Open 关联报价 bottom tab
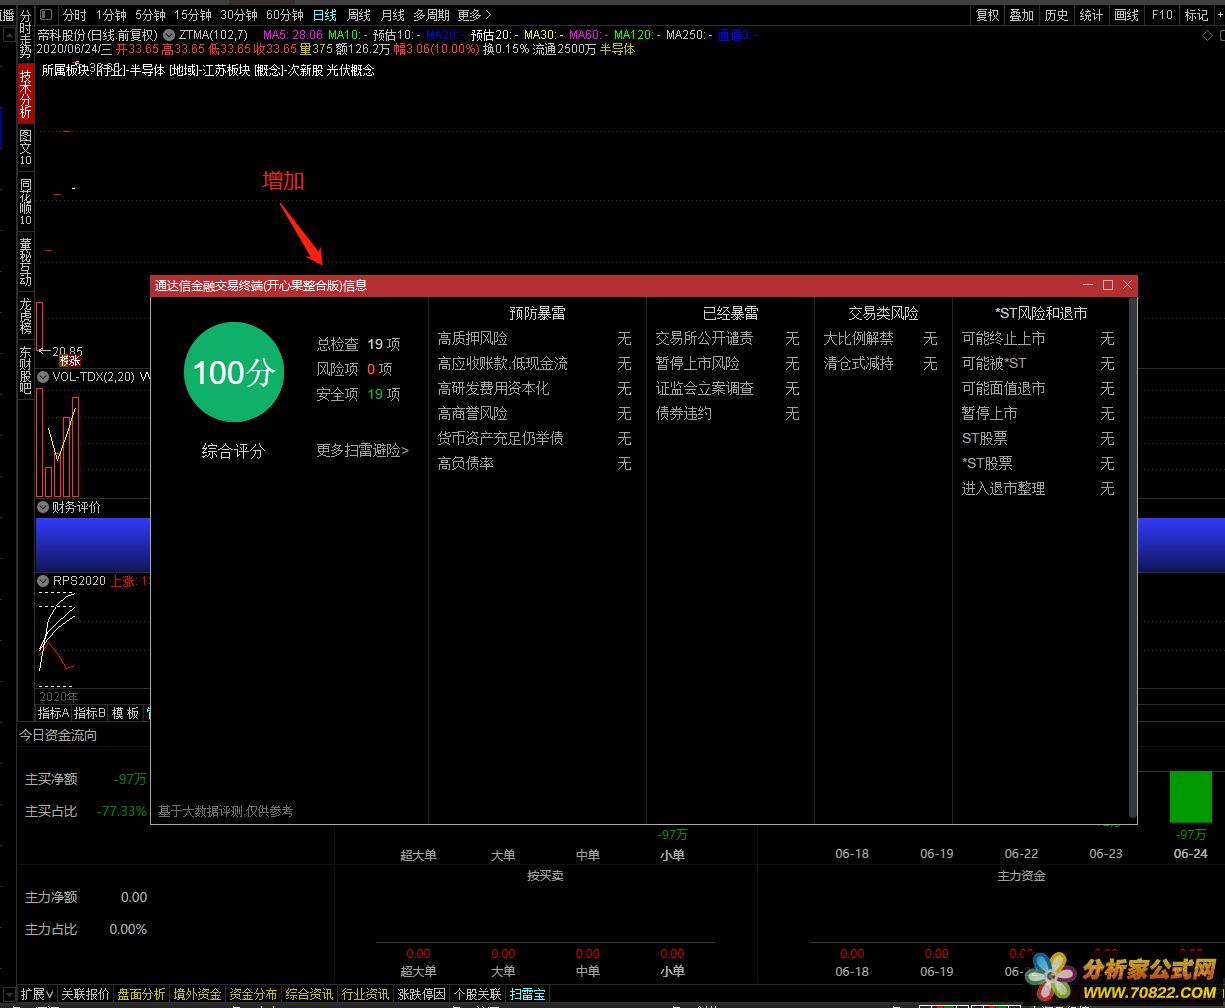The image size is (1225, 1008). click(85, 994)
